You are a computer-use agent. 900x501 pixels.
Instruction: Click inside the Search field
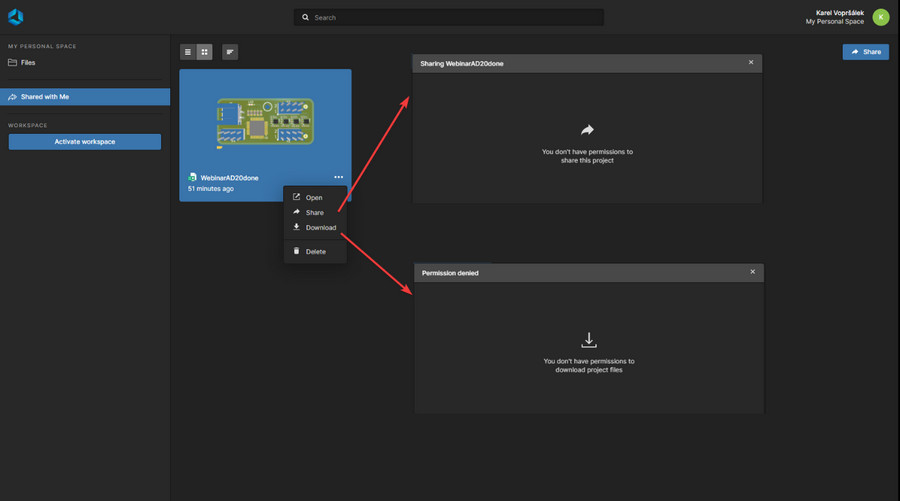click(x=449, y=17)
